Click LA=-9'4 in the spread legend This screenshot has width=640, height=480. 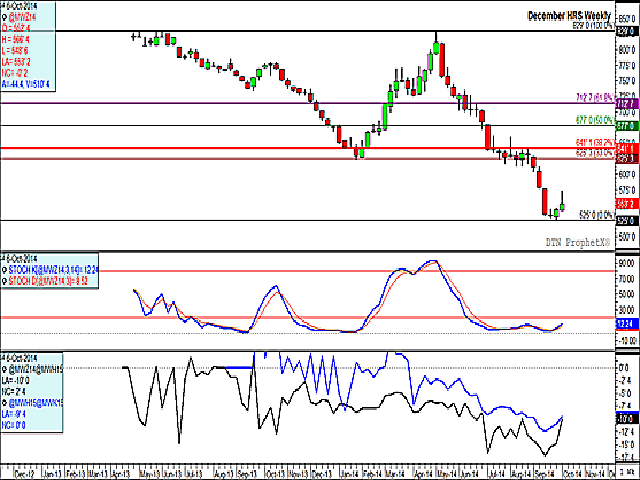point(14,414)
